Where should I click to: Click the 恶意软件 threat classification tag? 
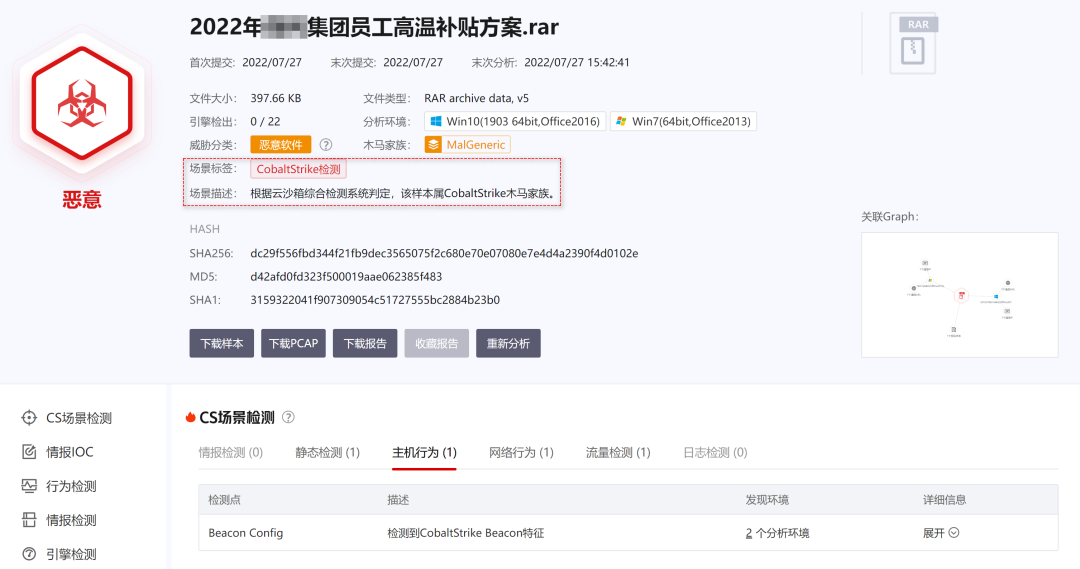pyautogui.click(x=281, y=145)
